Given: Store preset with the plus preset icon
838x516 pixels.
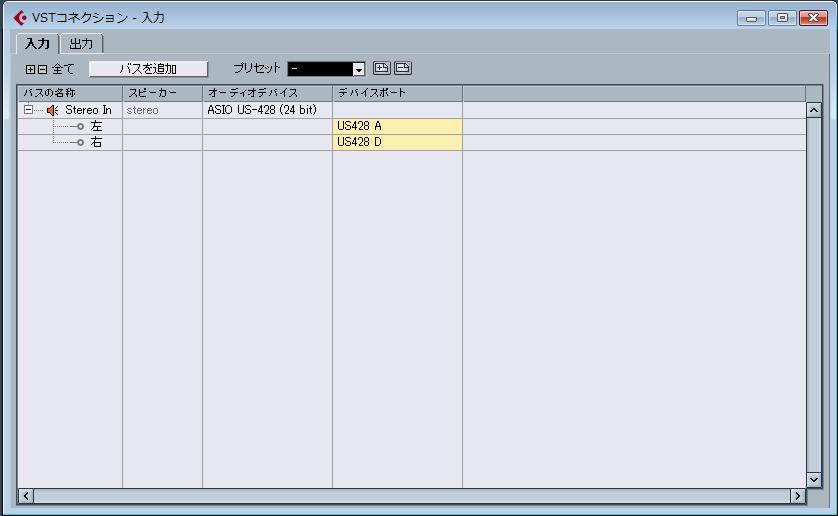Looking at the screenshot, I should click(x=381, y=68).
